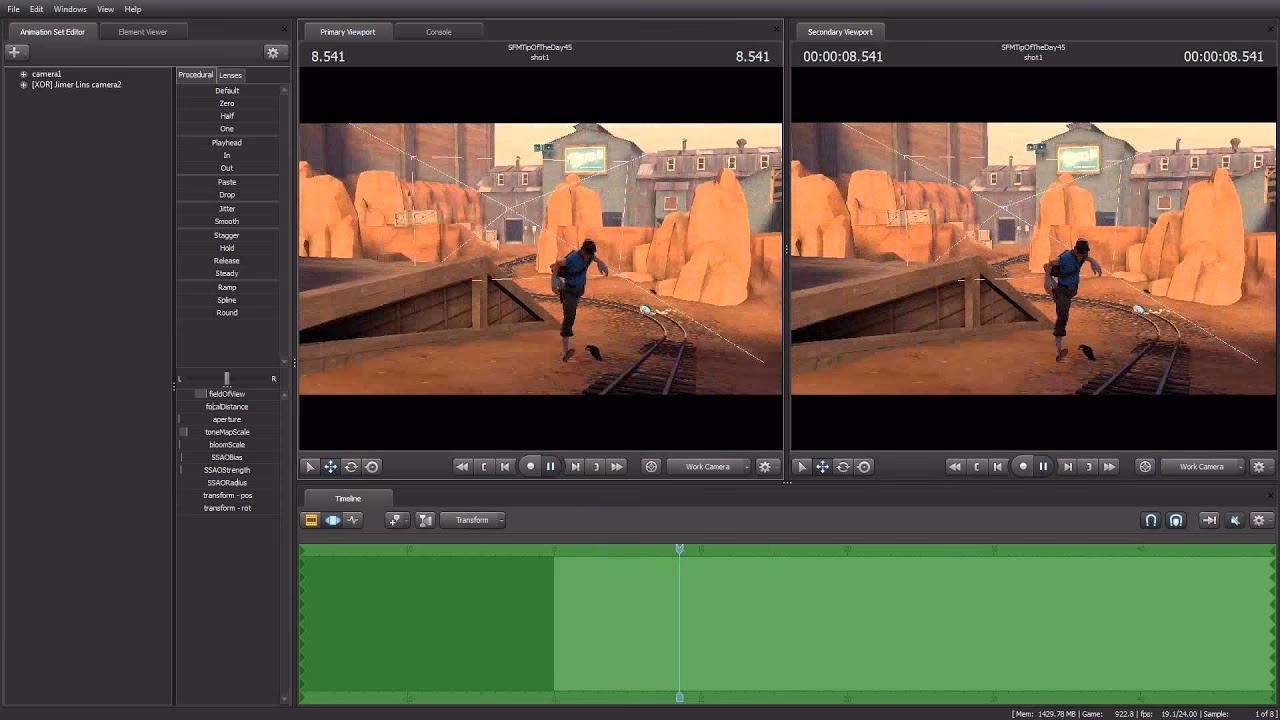The height and width of the screenshot is (720, 1280).
Task: Apply the Default procedural preset
Action: (227, 91)
